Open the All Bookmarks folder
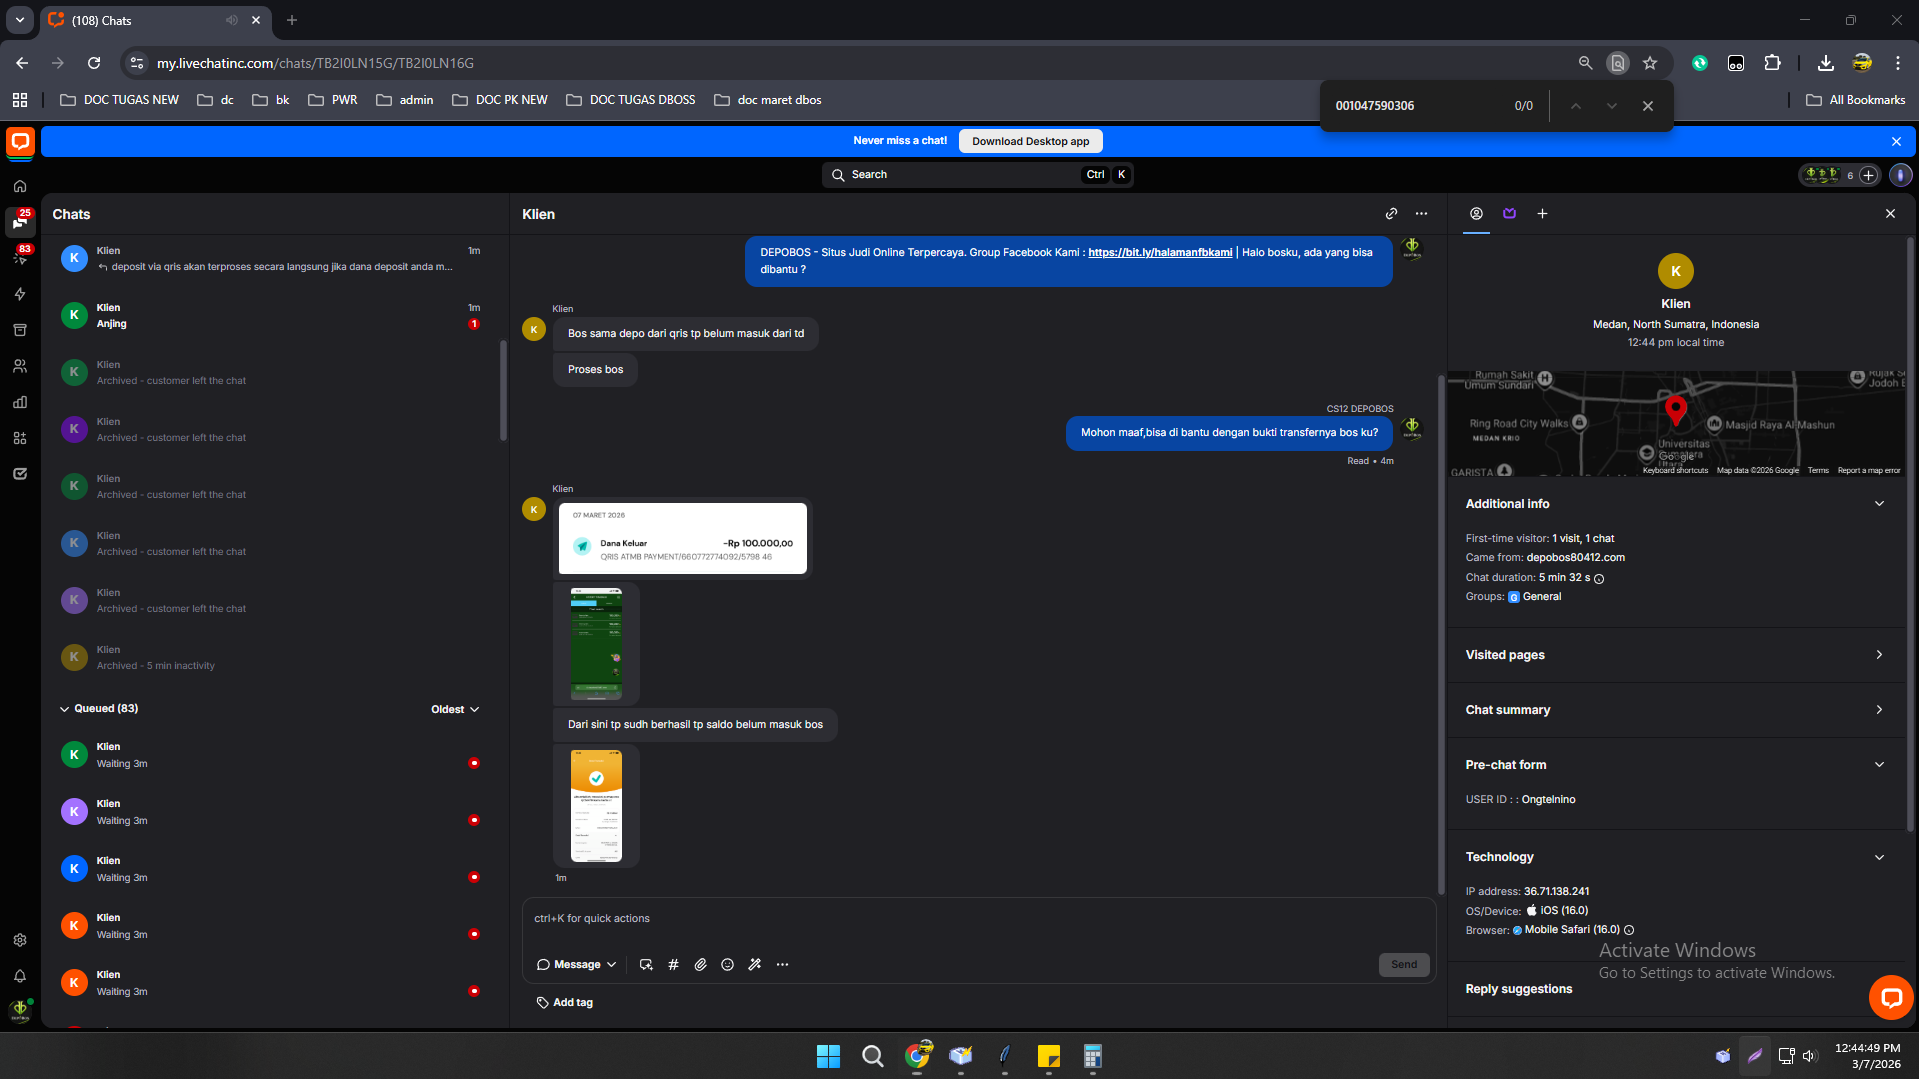Image resolution: width=1919 pixels, height=1079 pixels. (x=1856, y=100)
